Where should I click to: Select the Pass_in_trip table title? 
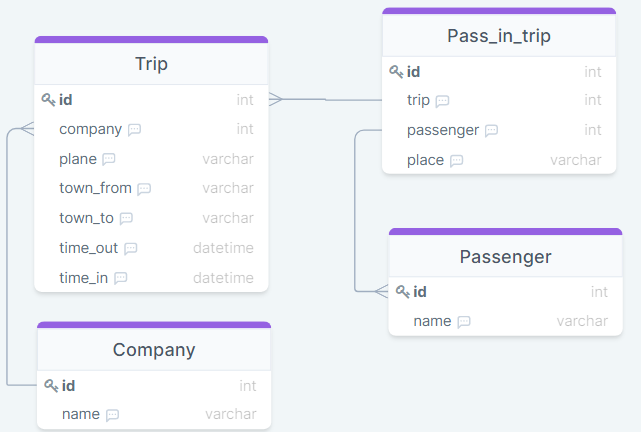pos(498,37)
